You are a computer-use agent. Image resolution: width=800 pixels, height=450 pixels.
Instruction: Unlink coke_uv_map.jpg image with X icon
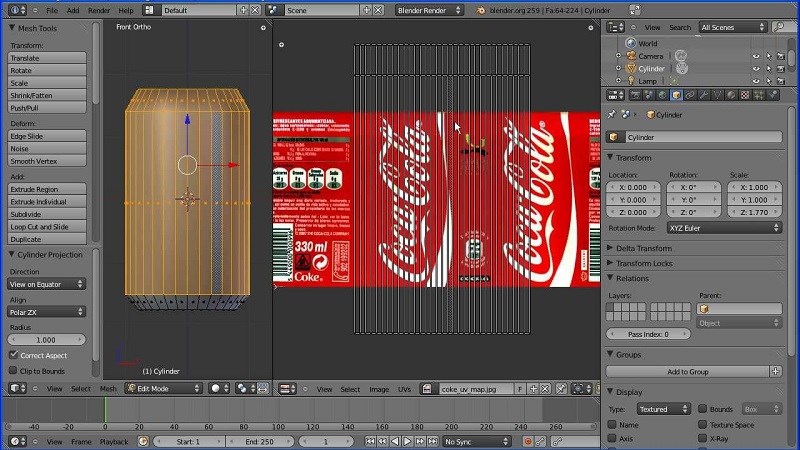[x=545, y=389]
